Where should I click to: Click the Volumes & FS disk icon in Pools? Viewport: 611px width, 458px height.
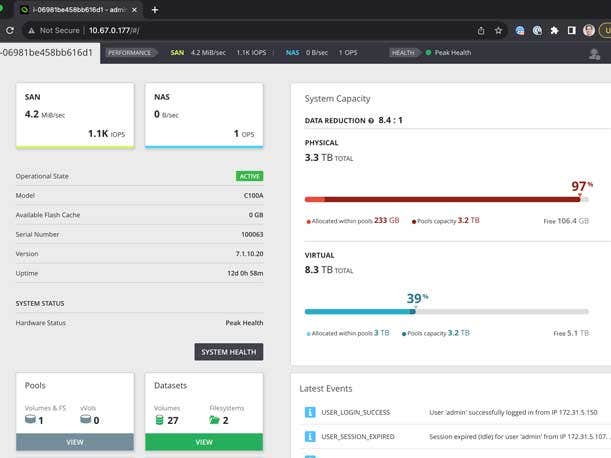coord(32,419)
